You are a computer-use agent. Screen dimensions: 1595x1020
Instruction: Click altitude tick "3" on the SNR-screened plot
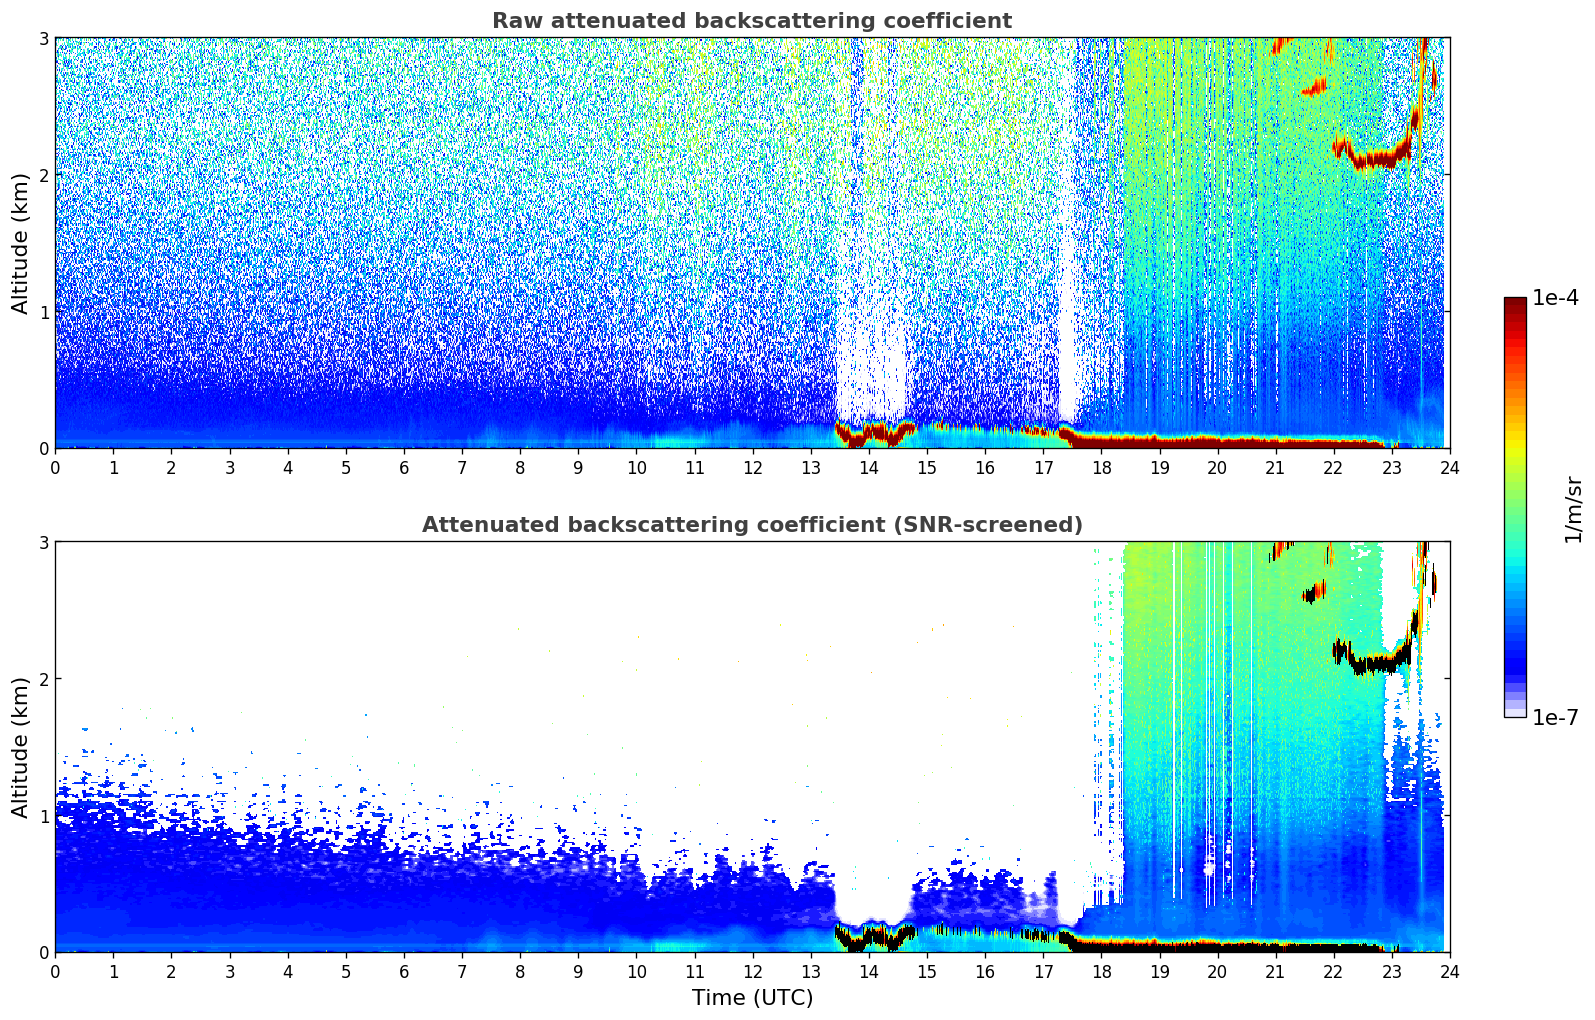click(44, 542)
